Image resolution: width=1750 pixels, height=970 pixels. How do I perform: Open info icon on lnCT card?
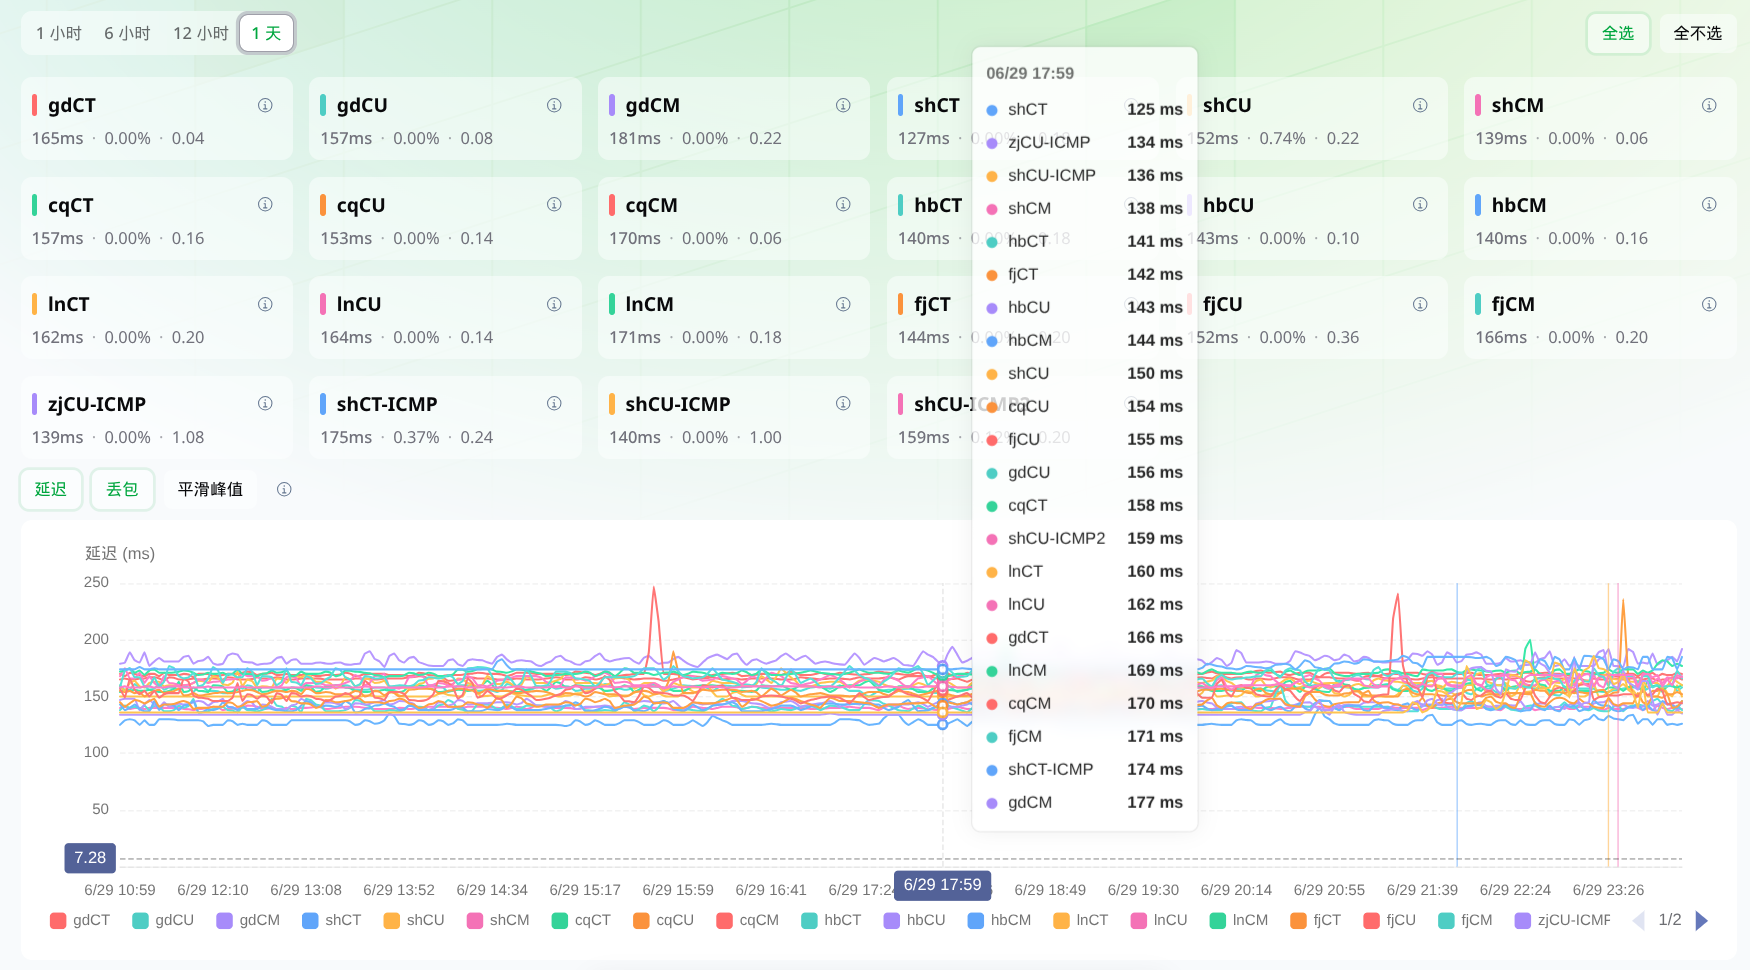click(265, 304)
